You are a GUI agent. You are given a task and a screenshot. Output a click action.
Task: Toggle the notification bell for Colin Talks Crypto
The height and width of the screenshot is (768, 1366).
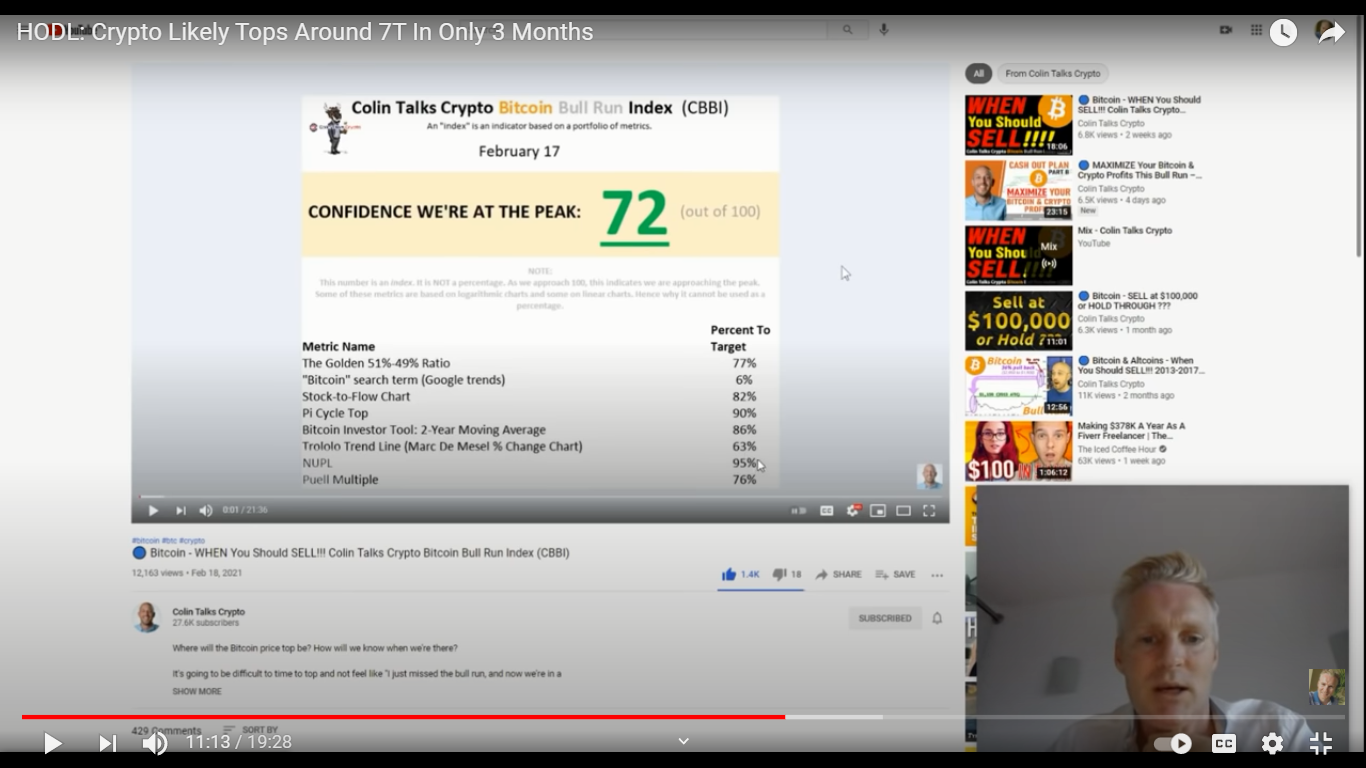tap(937, 618)
